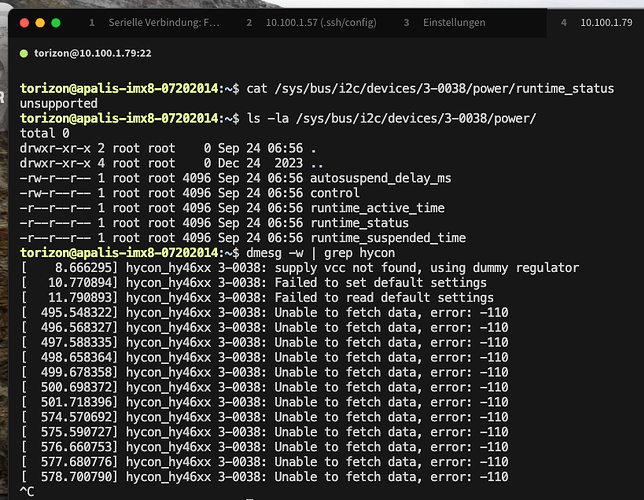Switch to the Einstellungen tab
The image size is (644, 500).
(453, 22)
